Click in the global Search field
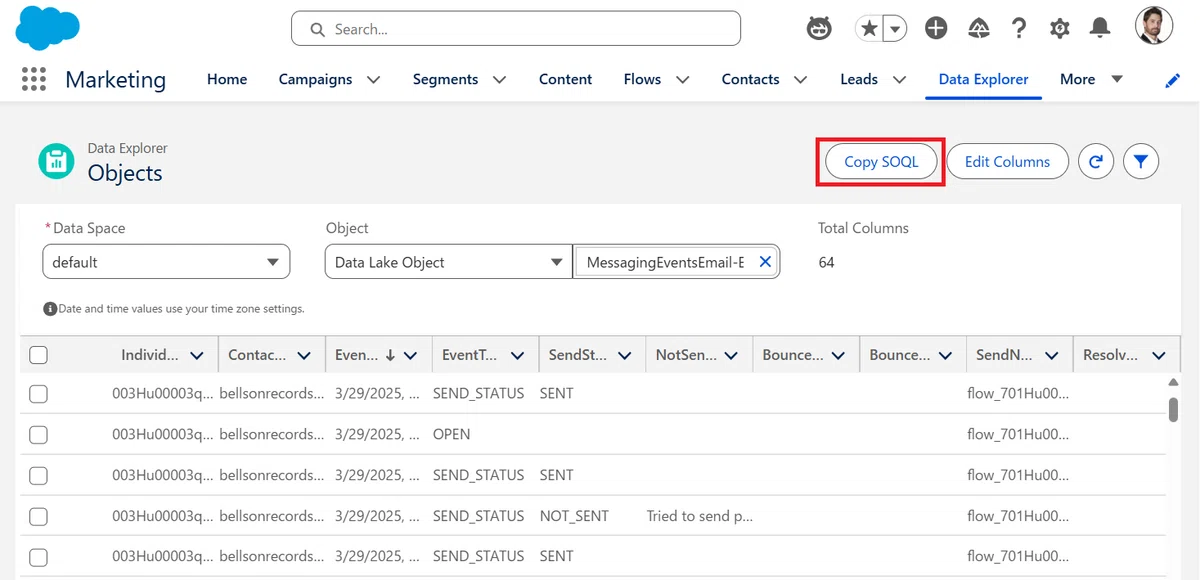 [516, 29]
